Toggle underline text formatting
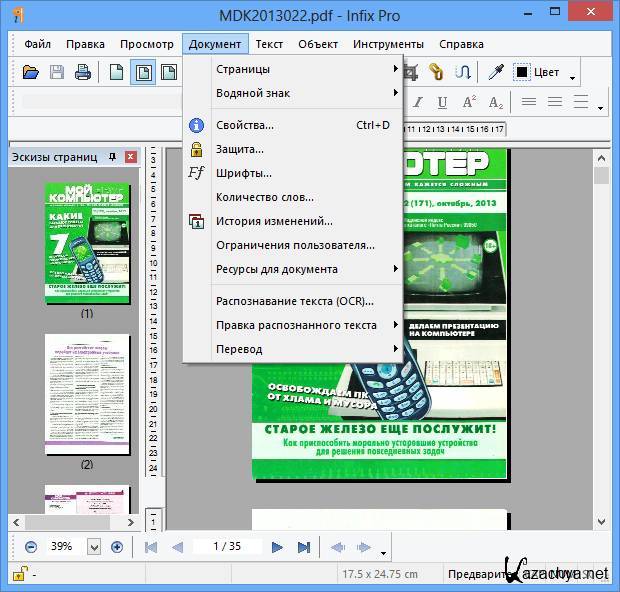Viewport: 620px width, 592px height. (x=441, y=102)
